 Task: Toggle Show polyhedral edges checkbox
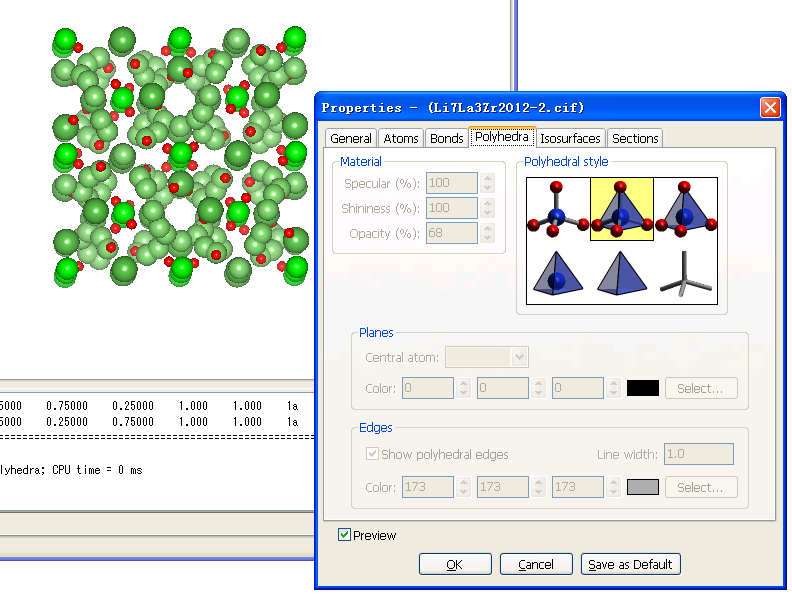coord(373,454)
